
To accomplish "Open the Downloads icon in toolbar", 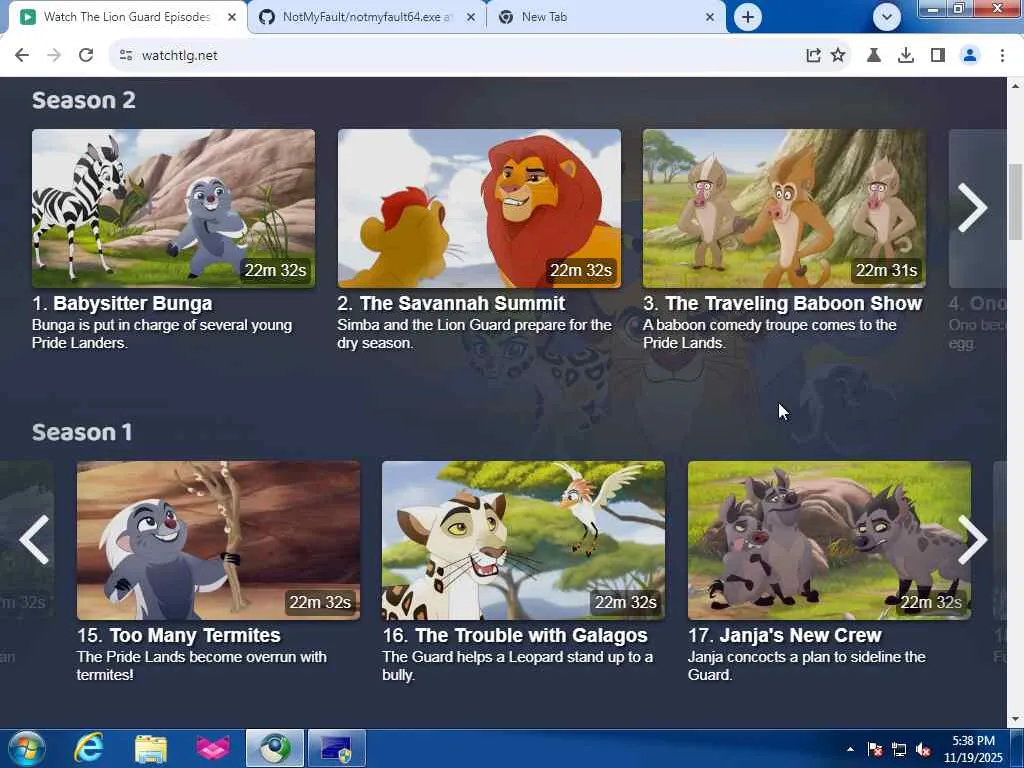I will tap(906, 56).
